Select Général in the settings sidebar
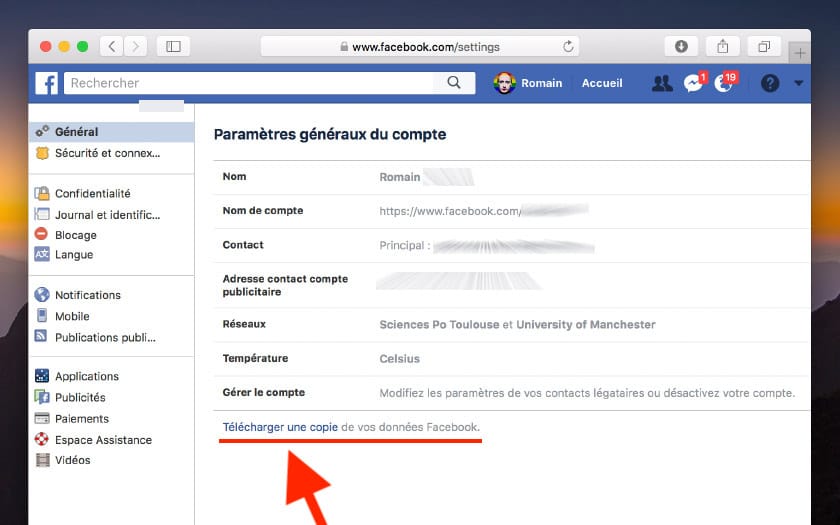 [x=111, y=132]
